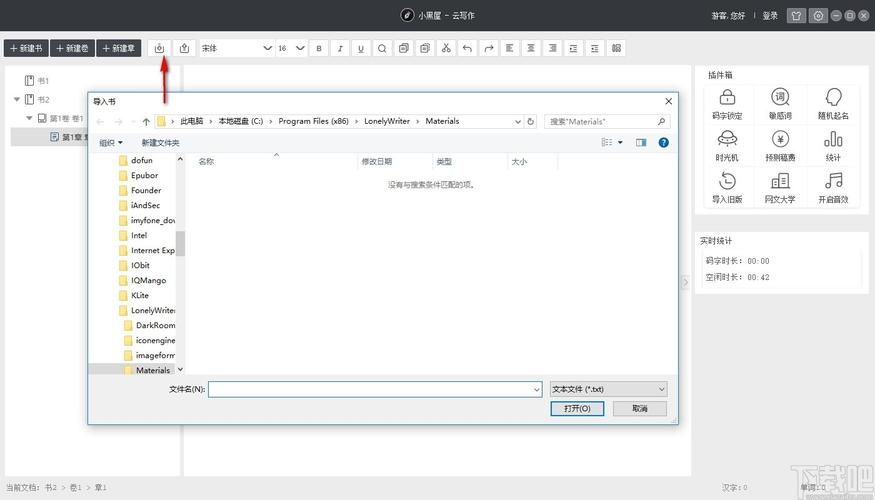Toggle bold formatting in toolbar

[319, 48]
